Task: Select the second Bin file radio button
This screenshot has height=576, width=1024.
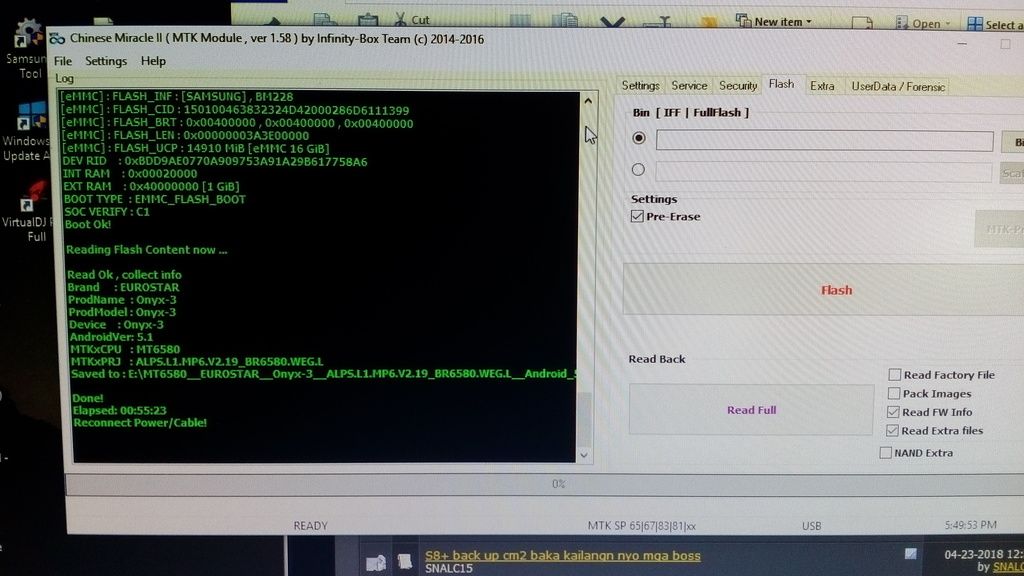Action: [x=638, y=170]
